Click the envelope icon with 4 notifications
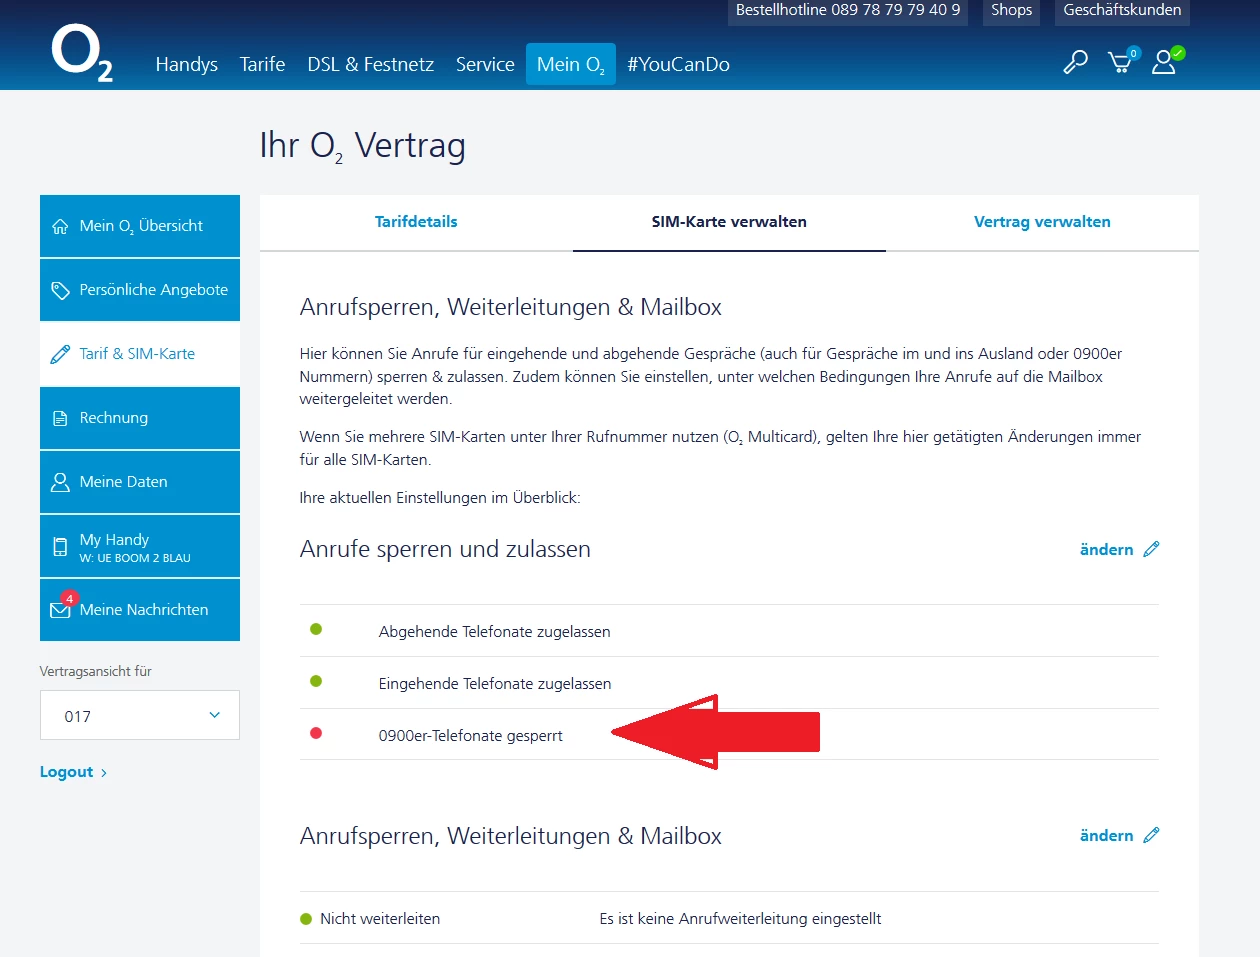1260x957 pixels. pyautogui.click(x=62, y=608)
